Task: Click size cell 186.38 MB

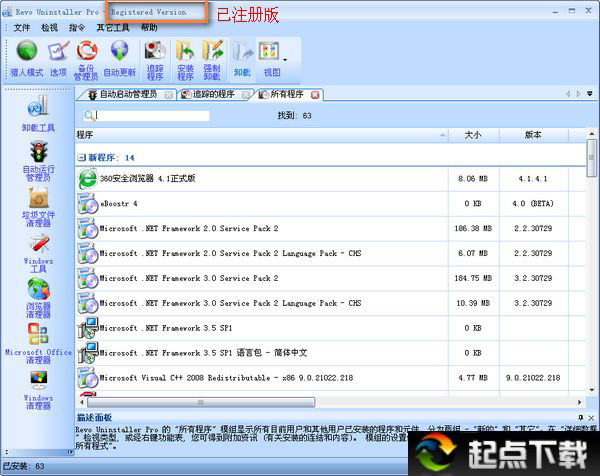Action: (x=473, y=228)
